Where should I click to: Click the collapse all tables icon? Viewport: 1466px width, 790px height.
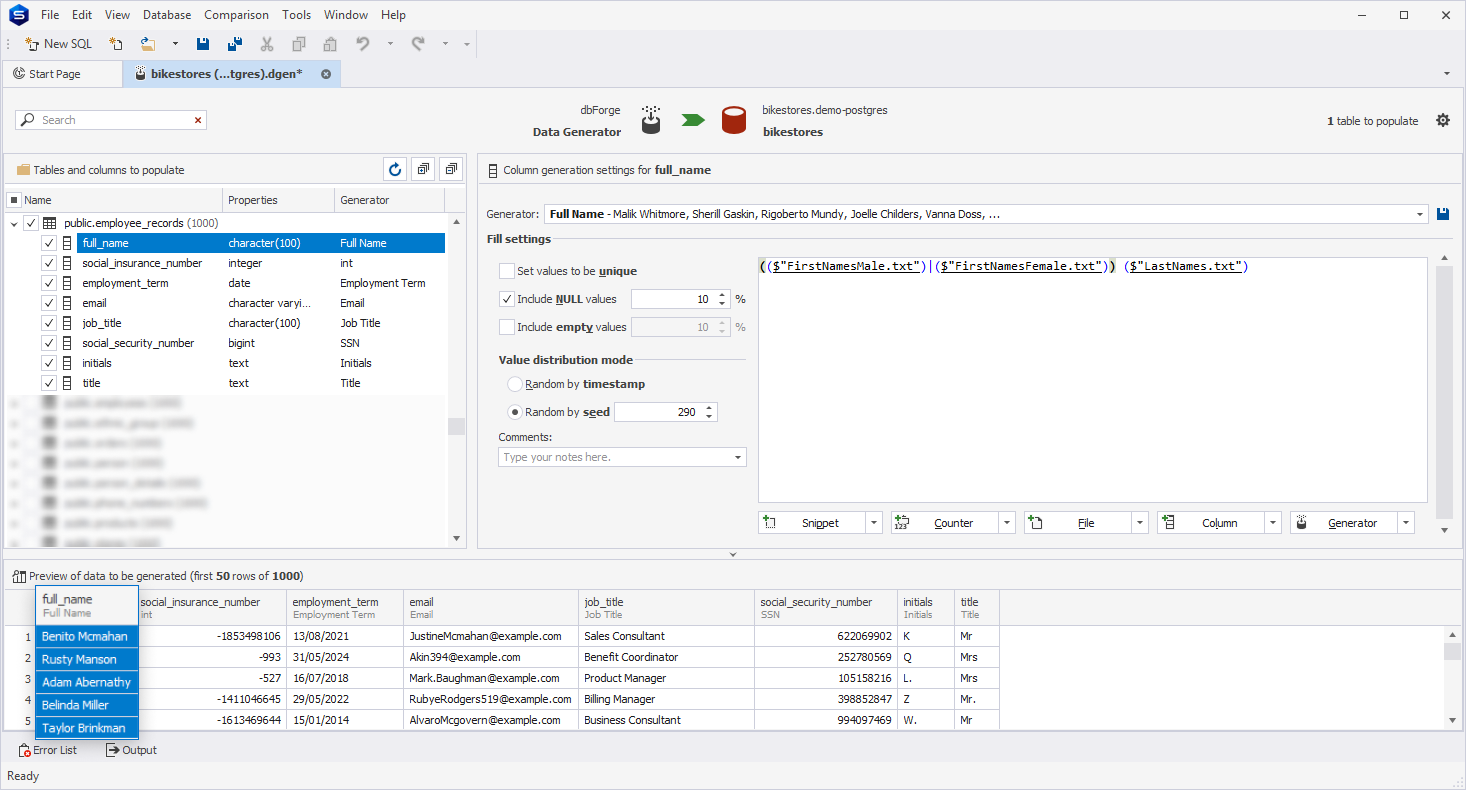click(x=452, y=170)
